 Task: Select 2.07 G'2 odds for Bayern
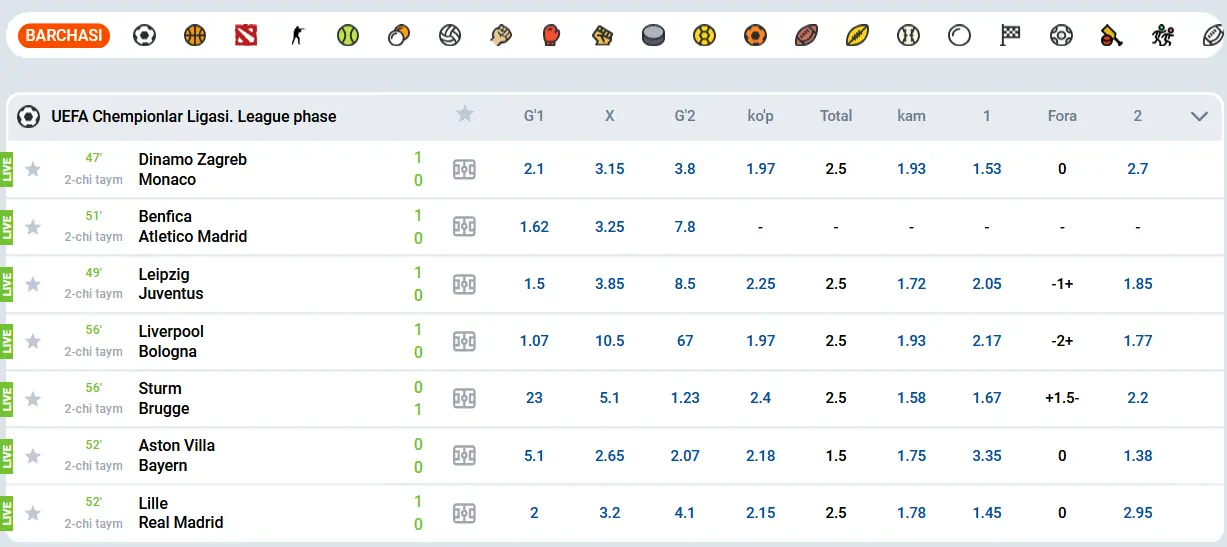click(x=685, y=456)
